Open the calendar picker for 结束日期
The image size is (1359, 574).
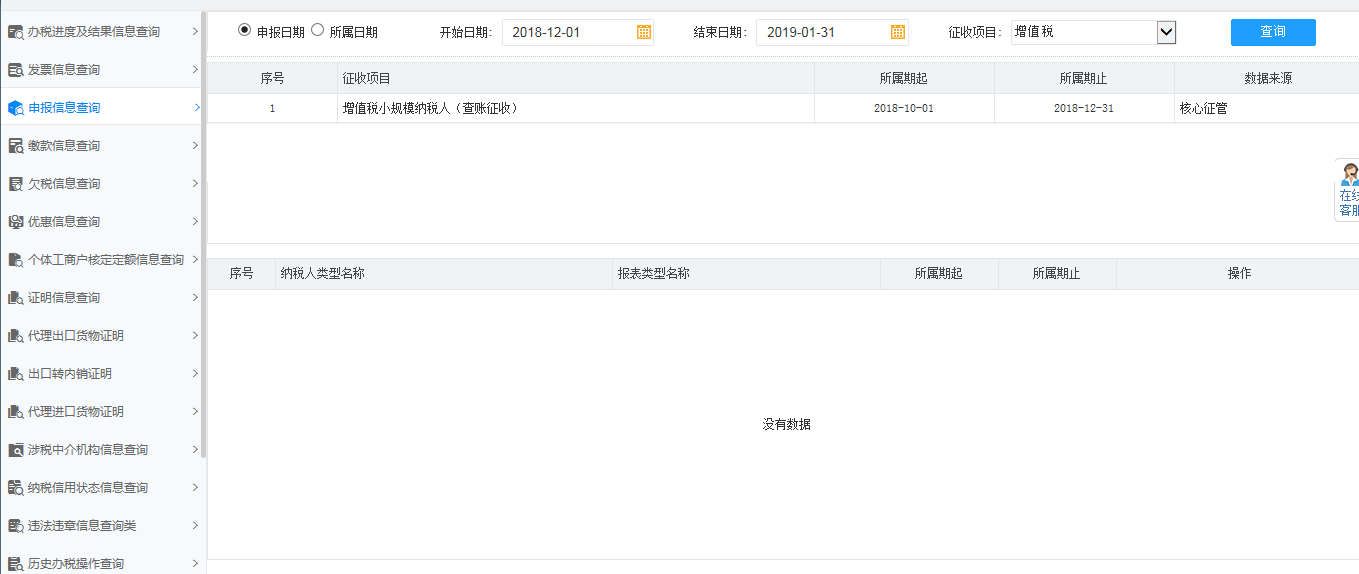tap(898, 32)
